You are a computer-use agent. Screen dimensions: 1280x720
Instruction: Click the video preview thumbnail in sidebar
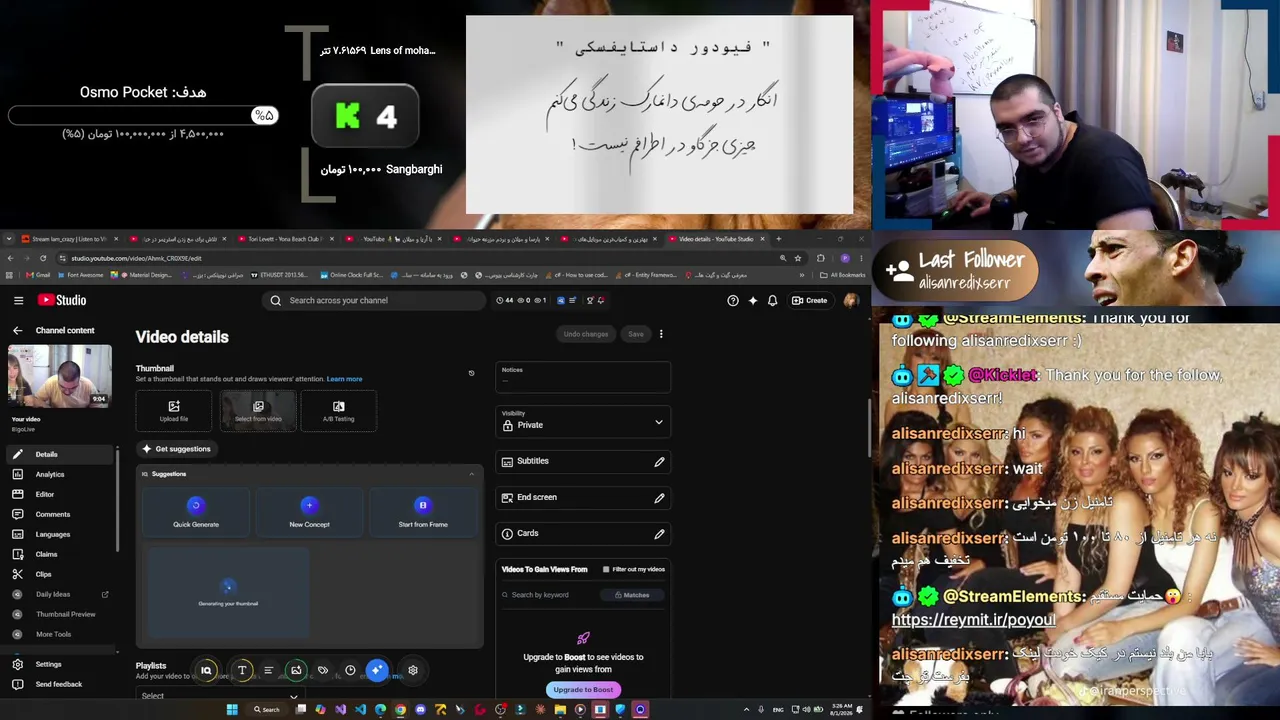(60, 376)
